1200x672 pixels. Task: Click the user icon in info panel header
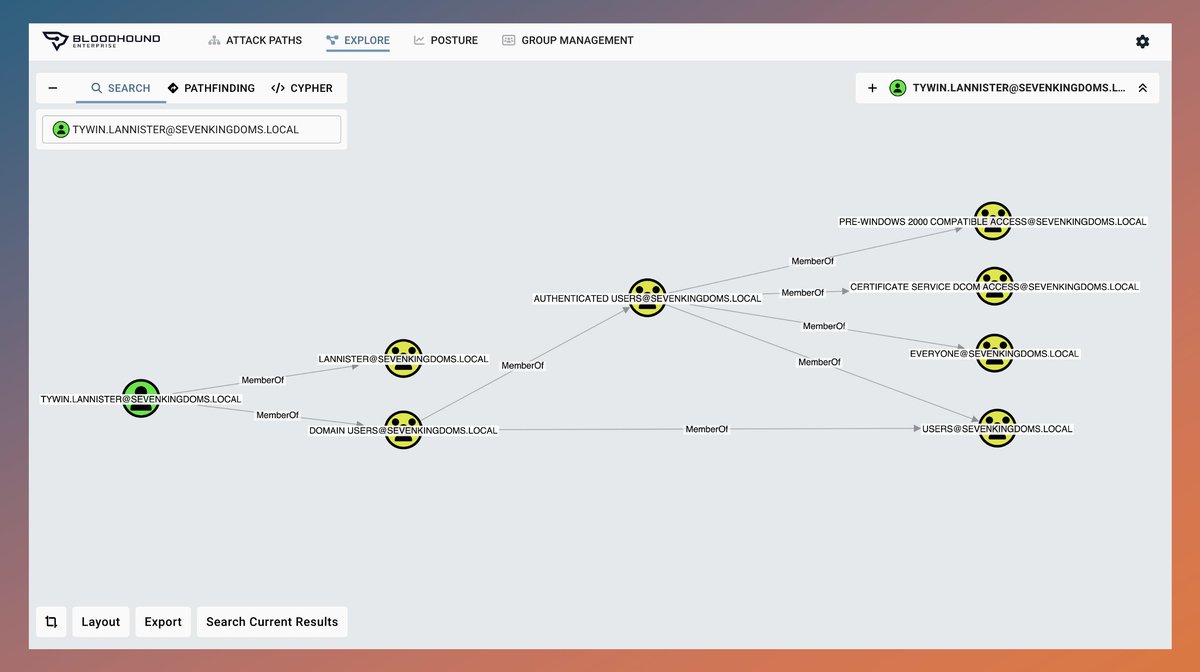tap(898, 88)
